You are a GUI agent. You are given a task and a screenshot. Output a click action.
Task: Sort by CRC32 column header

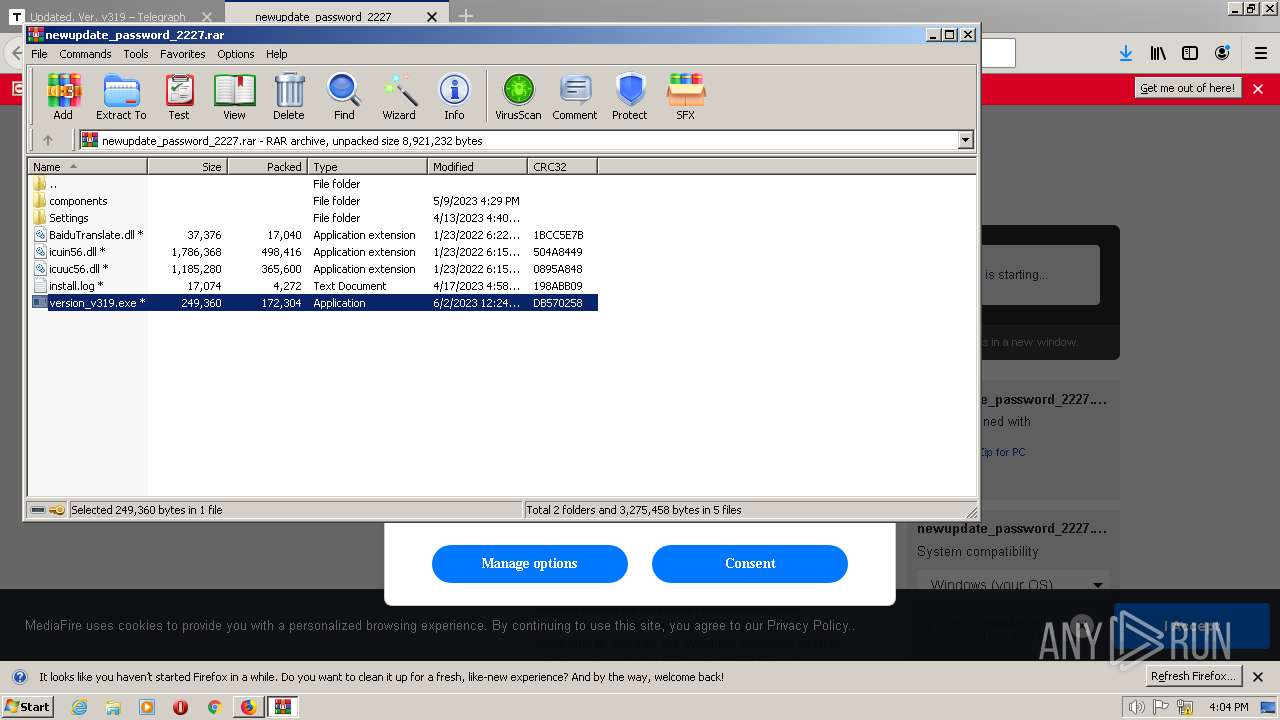563,167
